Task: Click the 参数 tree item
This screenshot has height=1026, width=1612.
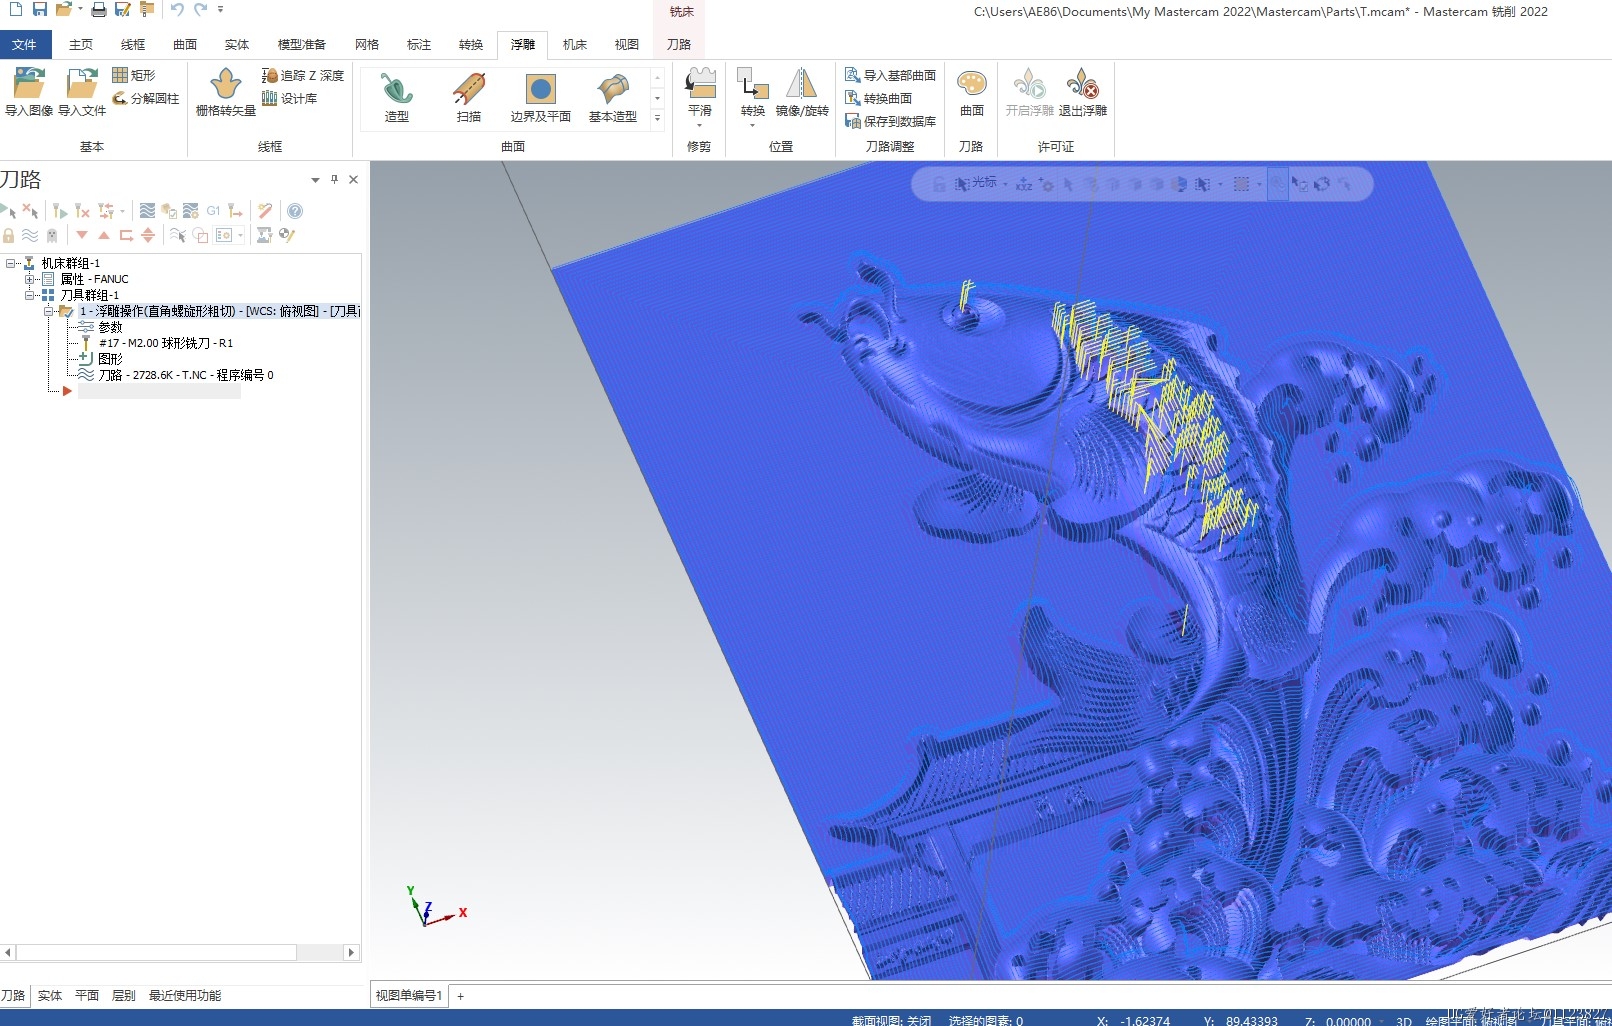Action: 110,327
